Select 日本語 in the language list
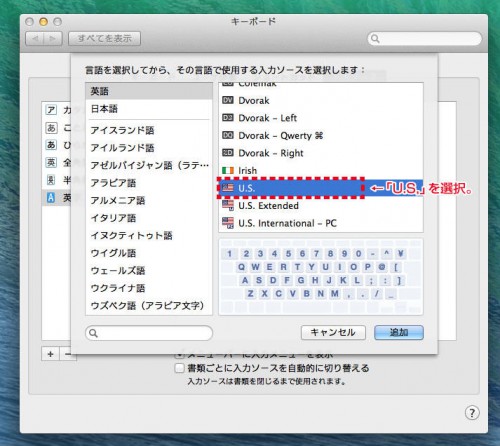The height and width of the screenshot is (446, 500). (x=149, y=109)
